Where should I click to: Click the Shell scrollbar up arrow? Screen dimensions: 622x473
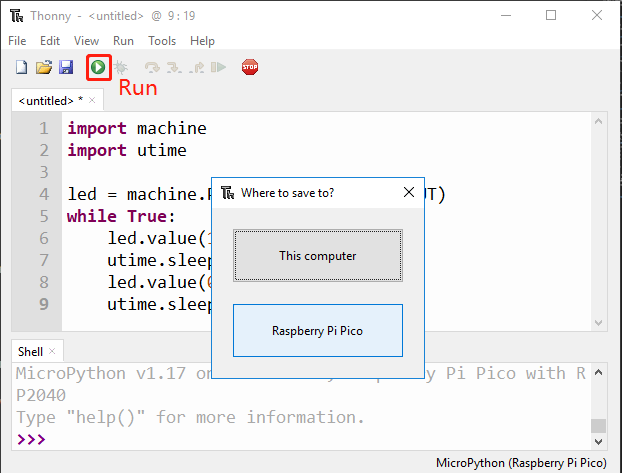point(599,372)
